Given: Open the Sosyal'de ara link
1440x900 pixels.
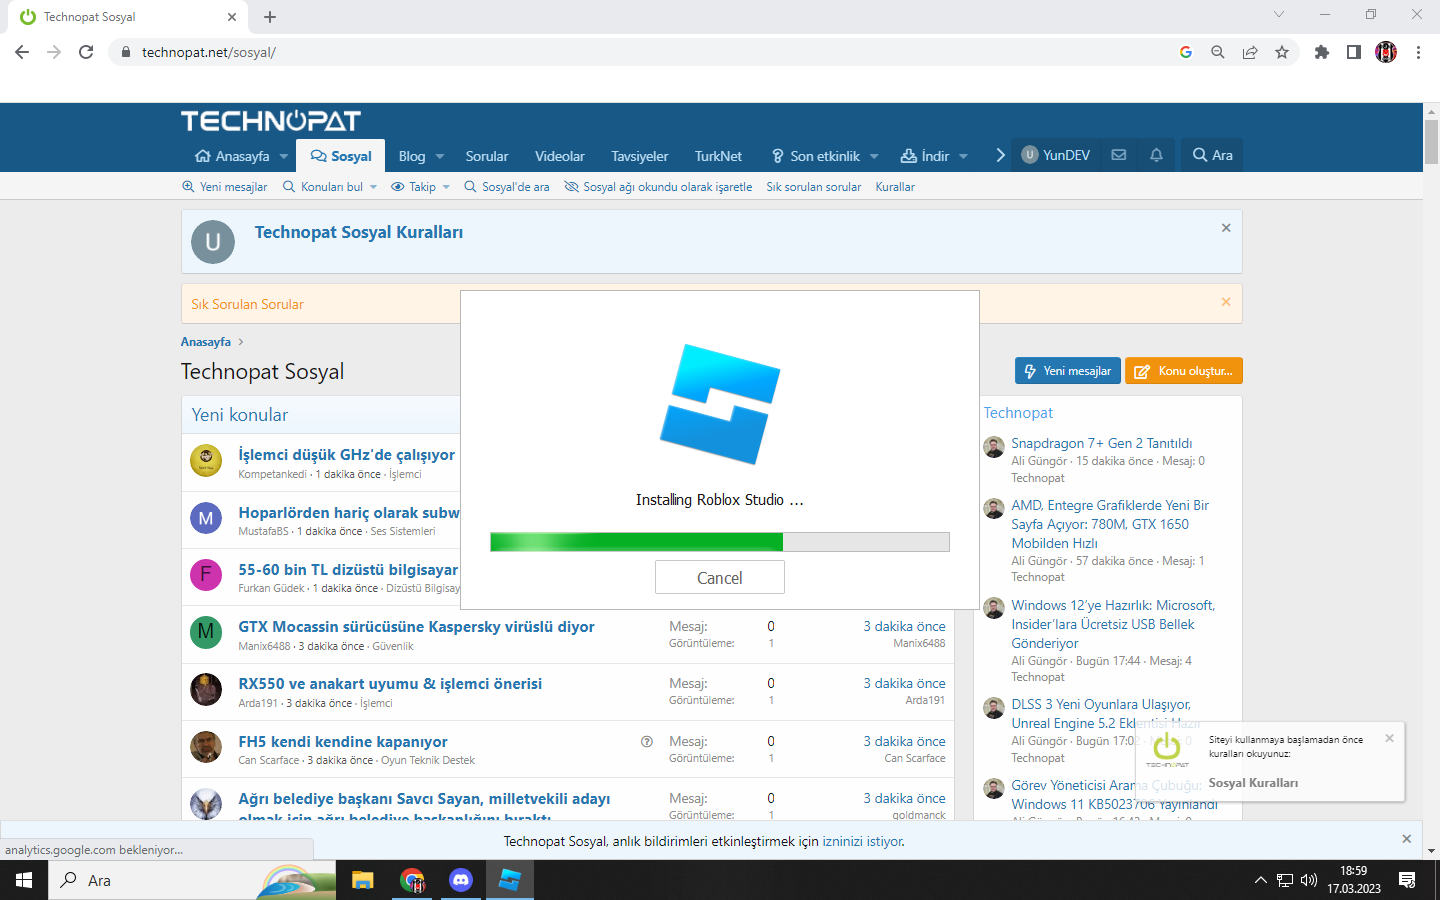Looking at the screenshot, I should pos(507,187).
